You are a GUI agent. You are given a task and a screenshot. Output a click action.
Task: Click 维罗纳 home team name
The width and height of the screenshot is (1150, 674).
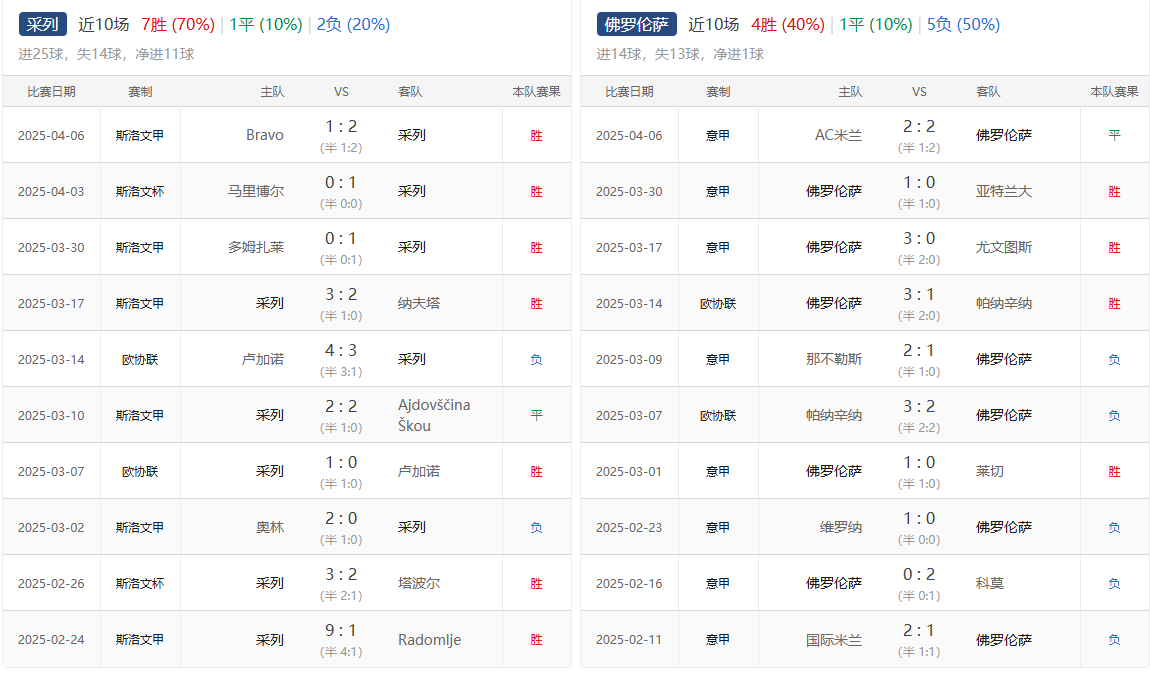point(840,527)
